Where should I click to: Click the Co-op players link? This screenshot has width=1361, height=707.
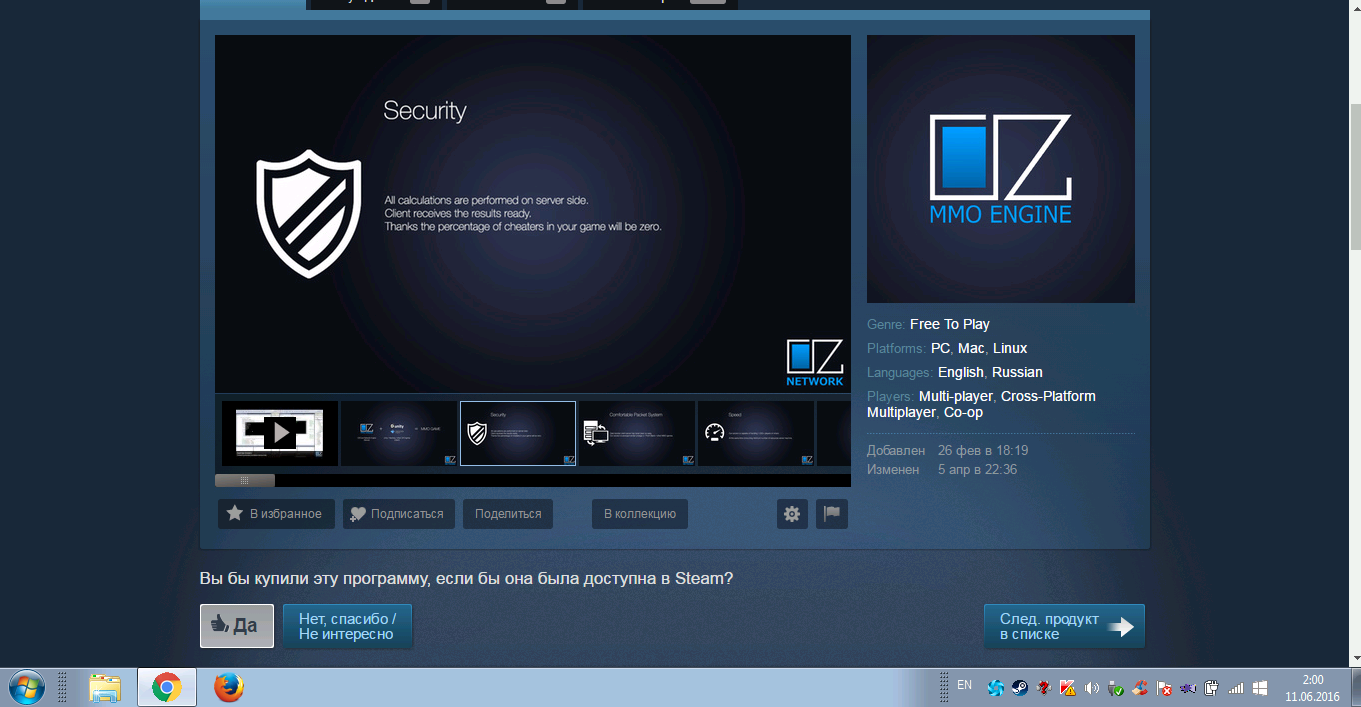click(963, 412)
